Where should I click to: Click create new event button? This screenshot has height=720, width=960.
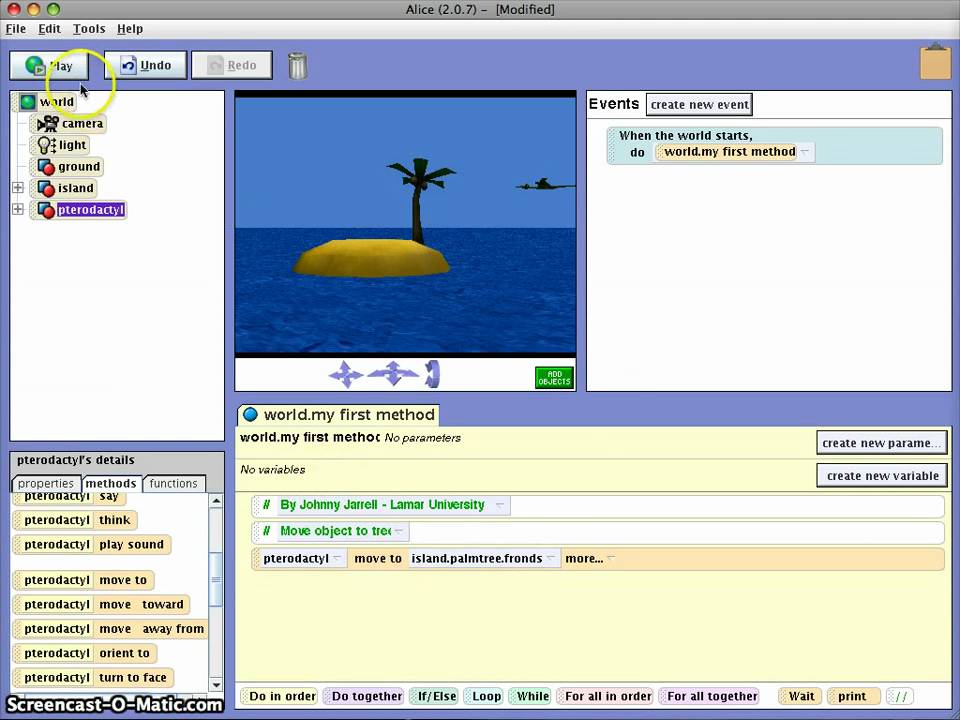pos(699,105)
